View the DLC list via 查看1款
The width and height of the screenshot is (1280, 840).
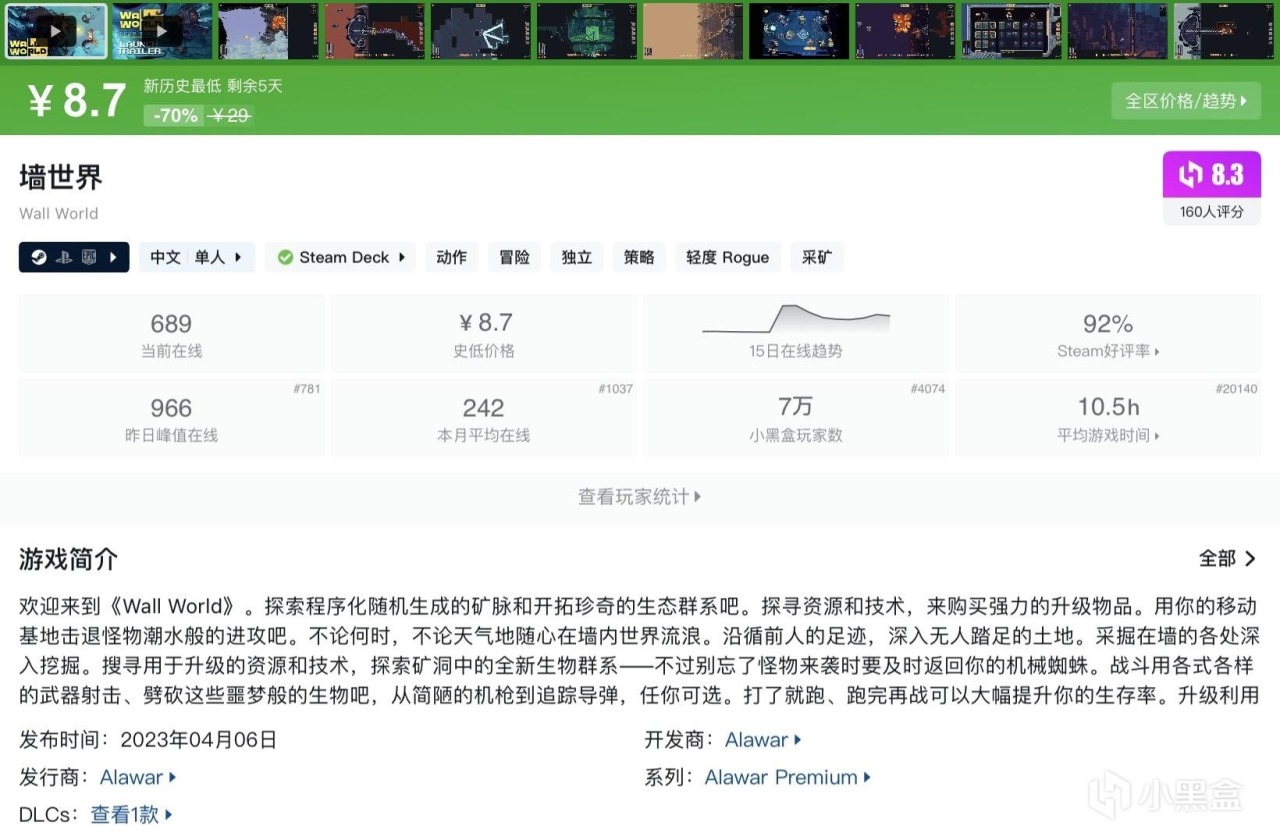pyautogui.click(x=132, y=815)
